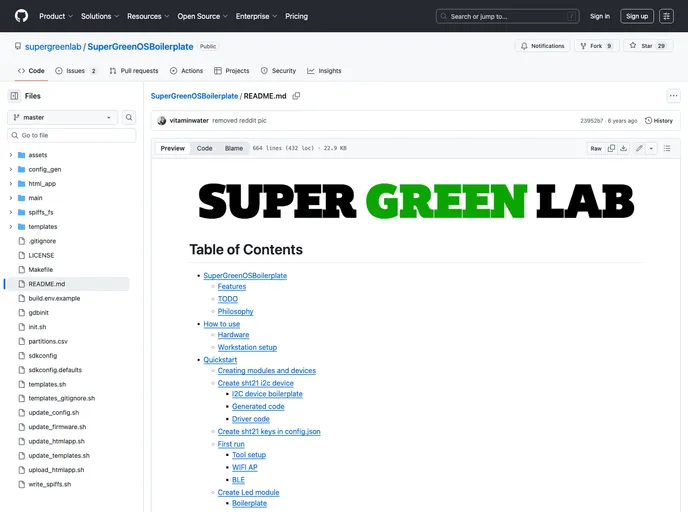Expand the main folder
The image size is (688, 512).
11,198
